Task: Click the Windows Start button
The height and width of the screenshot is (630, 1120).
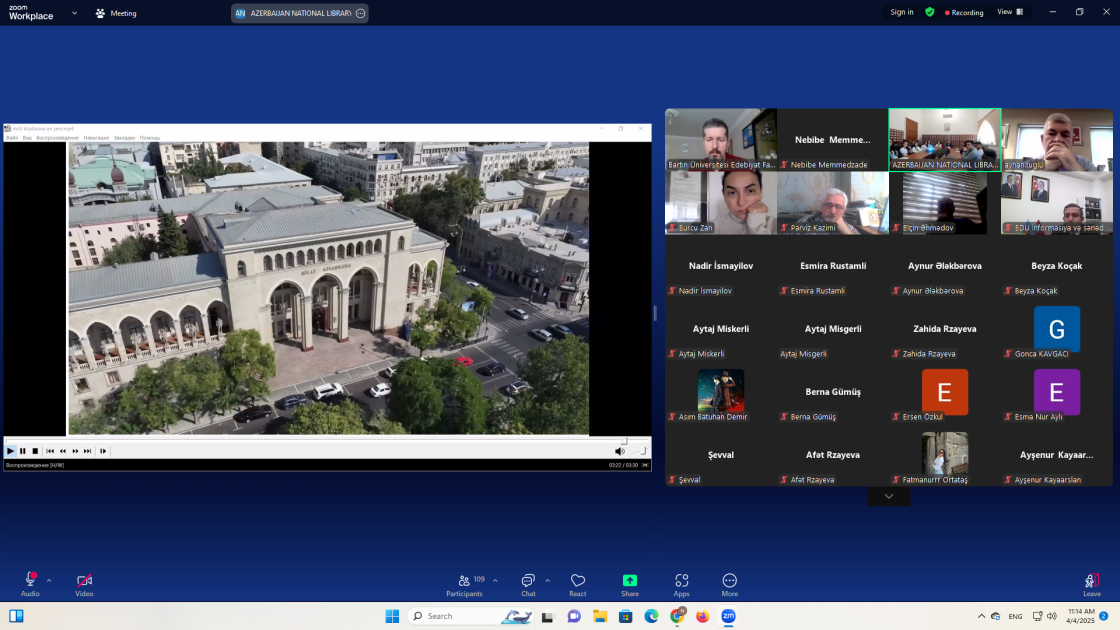Action: (392, 616)
